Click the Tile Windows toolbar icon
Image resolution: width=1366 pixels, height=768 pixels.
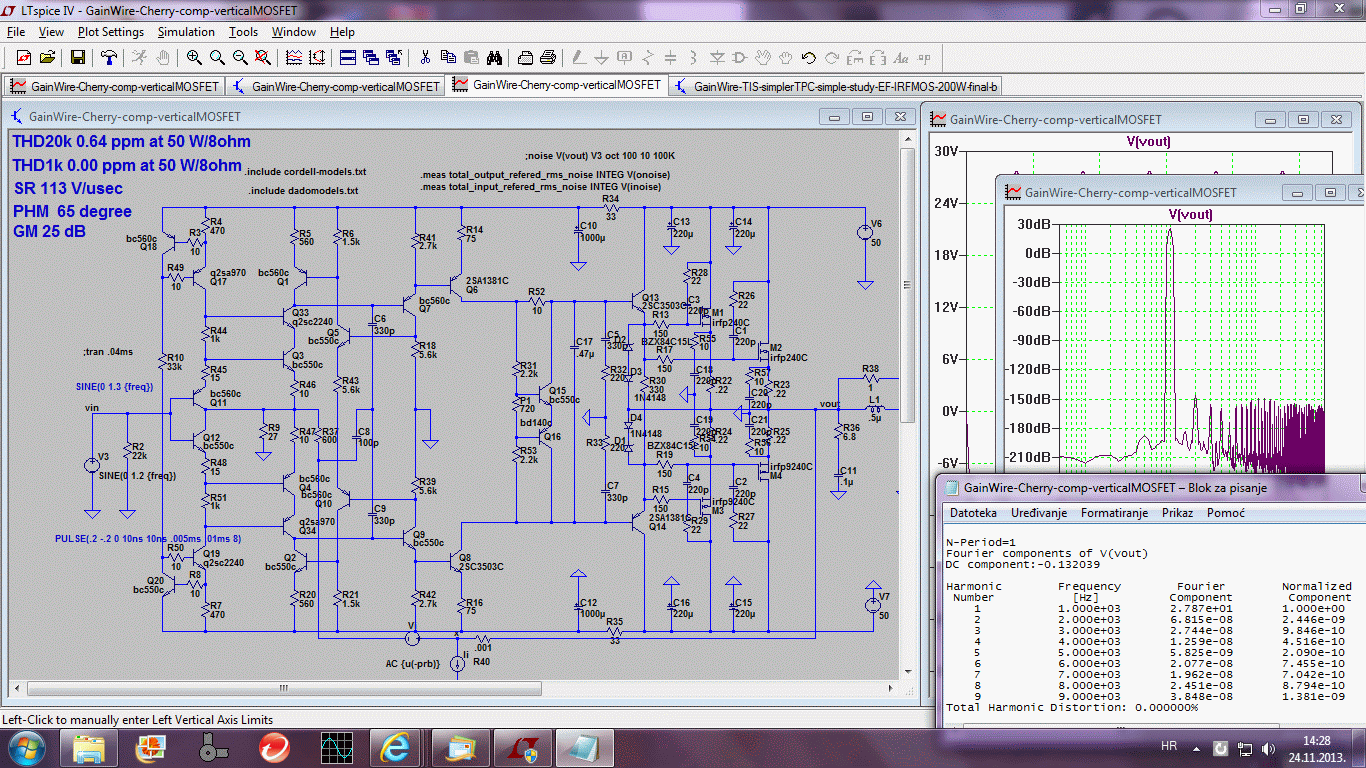click(347, 57)
